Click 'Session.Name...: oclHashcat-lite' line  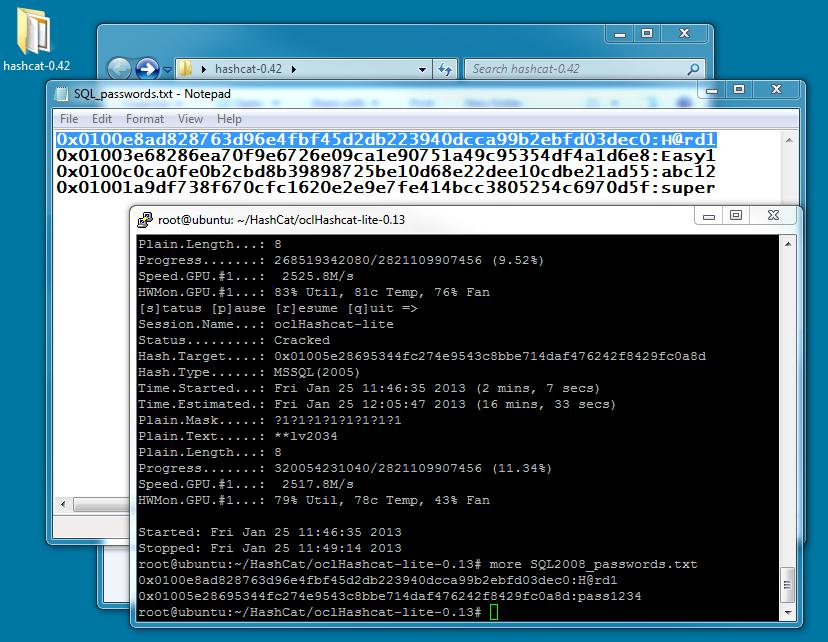(x=266, y=324)
